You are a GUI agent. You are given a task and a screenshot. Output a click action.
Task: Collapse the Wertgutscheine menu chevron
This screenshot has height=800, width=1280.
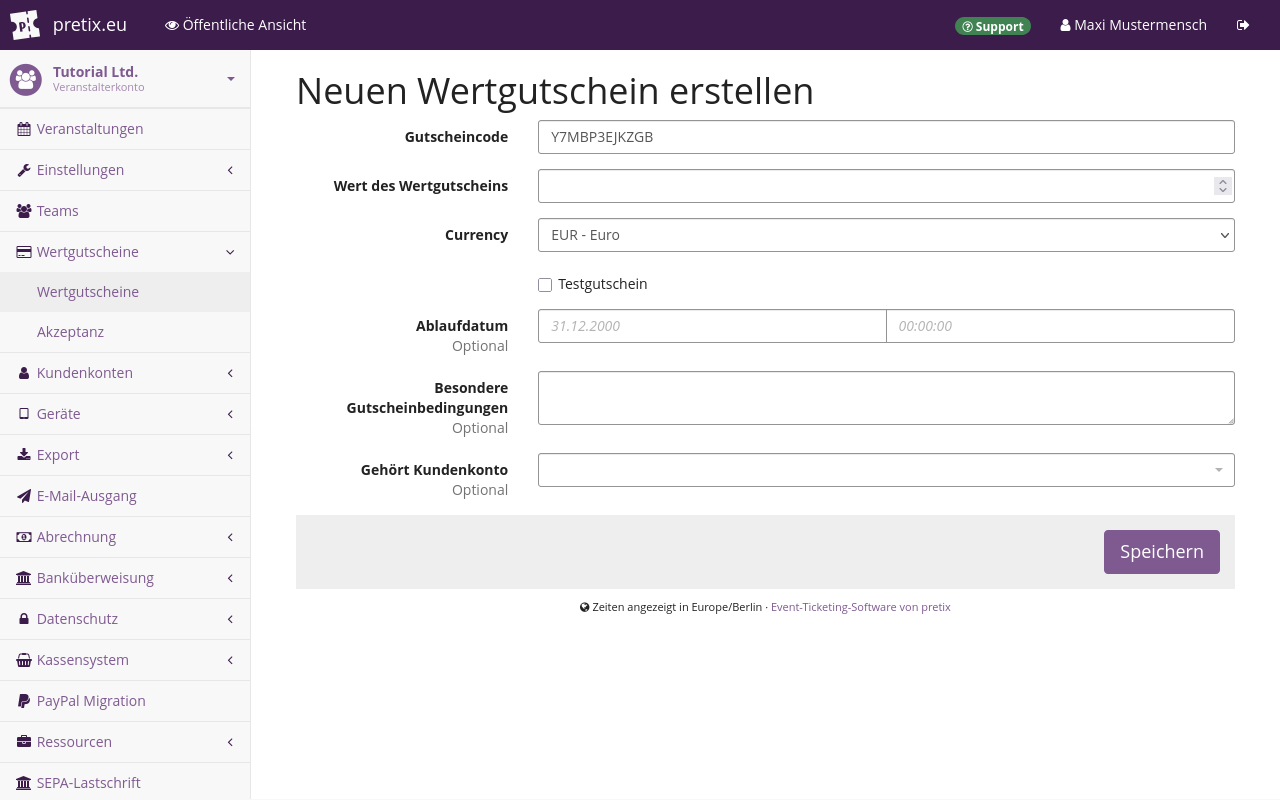[x=230, y=252]
